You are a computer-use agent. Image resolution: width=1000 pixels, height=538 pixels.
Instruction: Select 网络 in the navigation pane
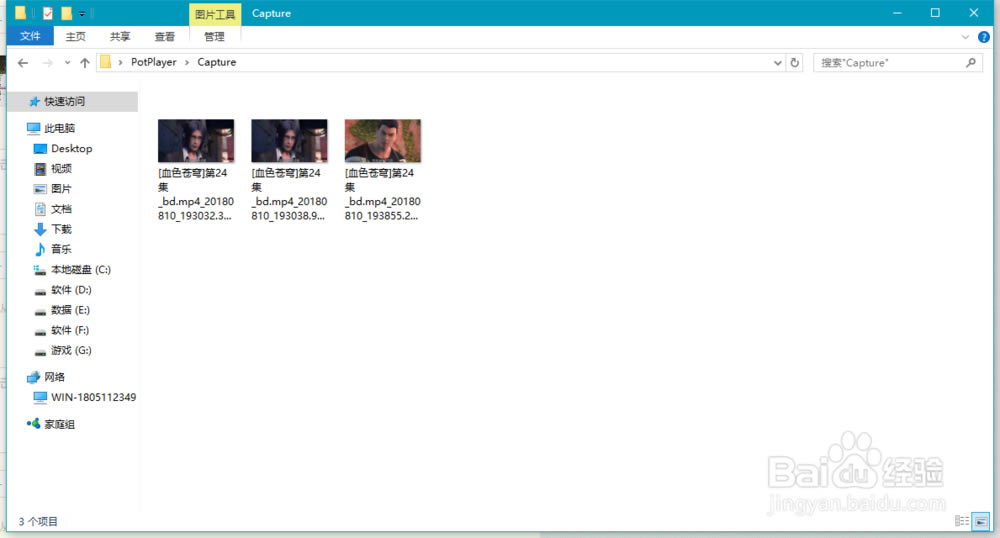click(54, 377)
